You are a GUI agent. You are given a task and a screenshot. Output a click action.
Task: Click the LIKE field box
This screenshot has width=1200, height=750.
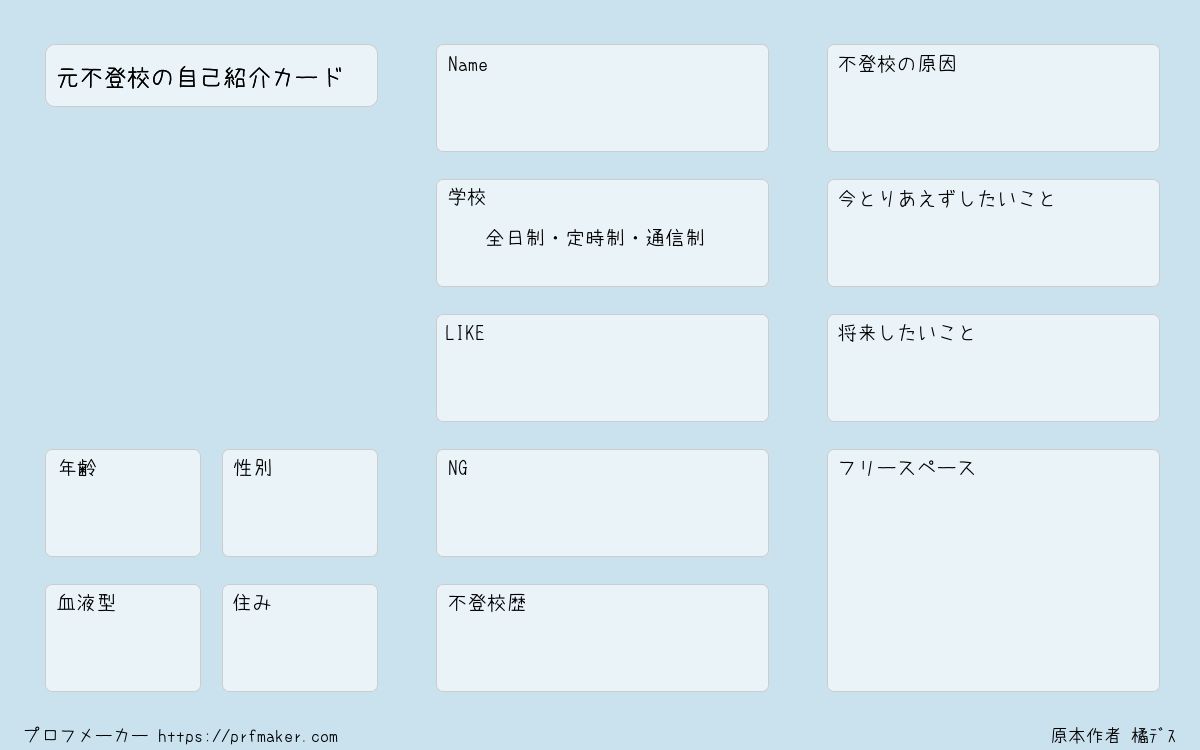(x=602, y=368)
